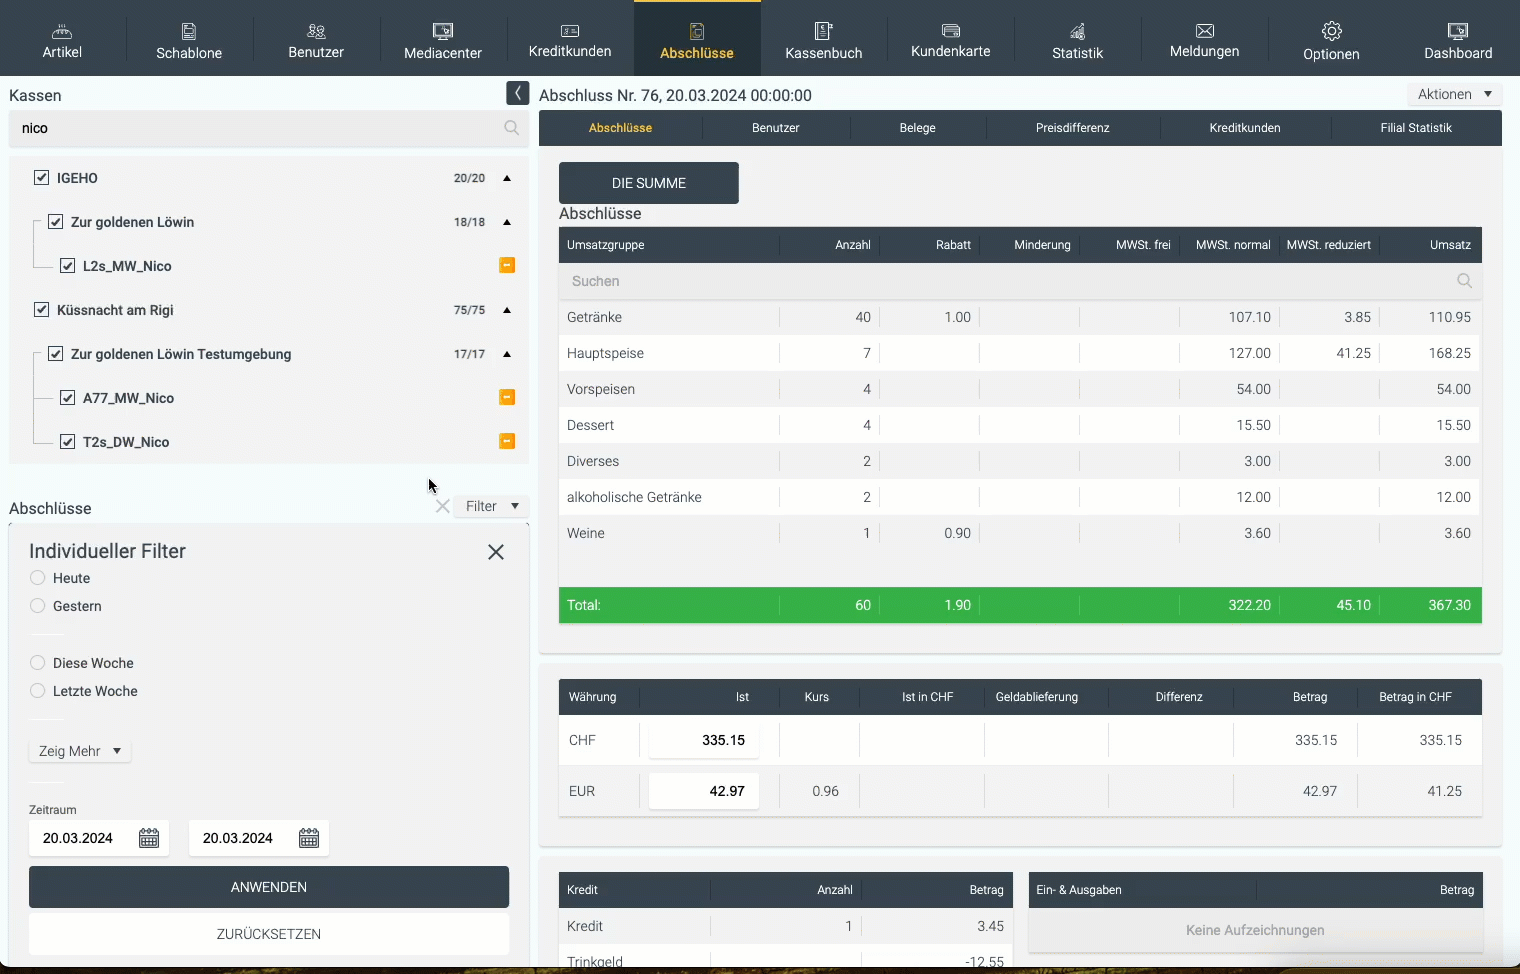Viewport: 1520px width, 974px height.
Task: Open the Filter dropdown
Action: click(x=491, y=506)
